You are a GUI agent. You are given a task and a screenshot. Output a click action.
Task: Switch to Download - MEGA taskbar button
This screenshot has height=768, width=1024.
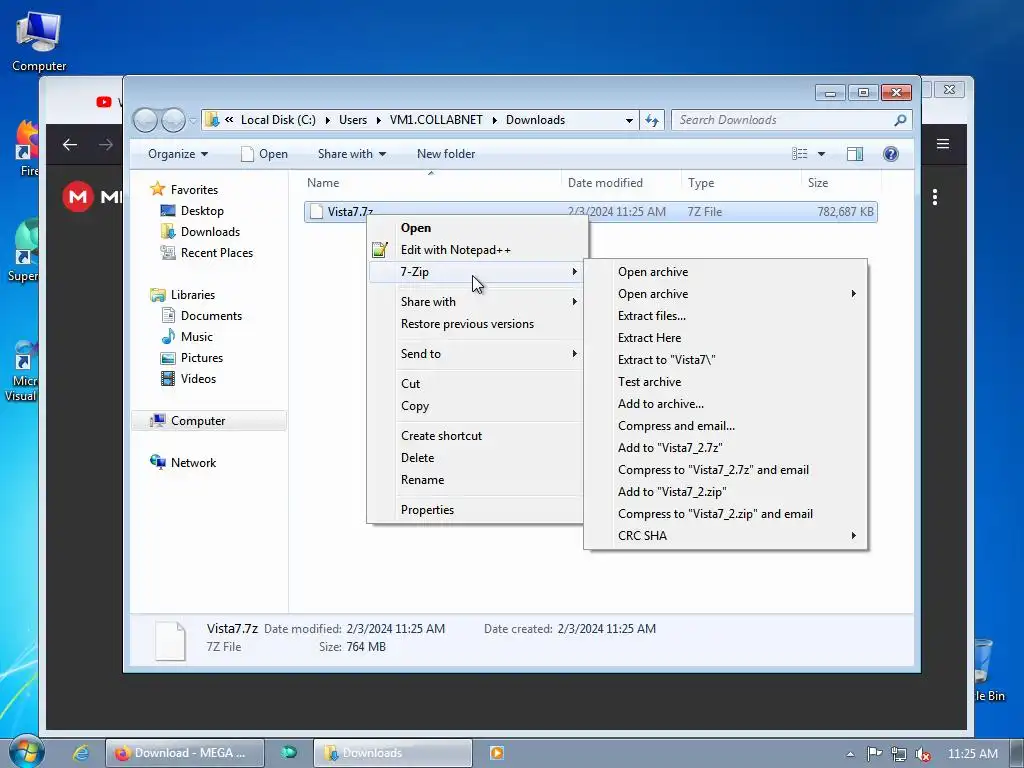185,752
